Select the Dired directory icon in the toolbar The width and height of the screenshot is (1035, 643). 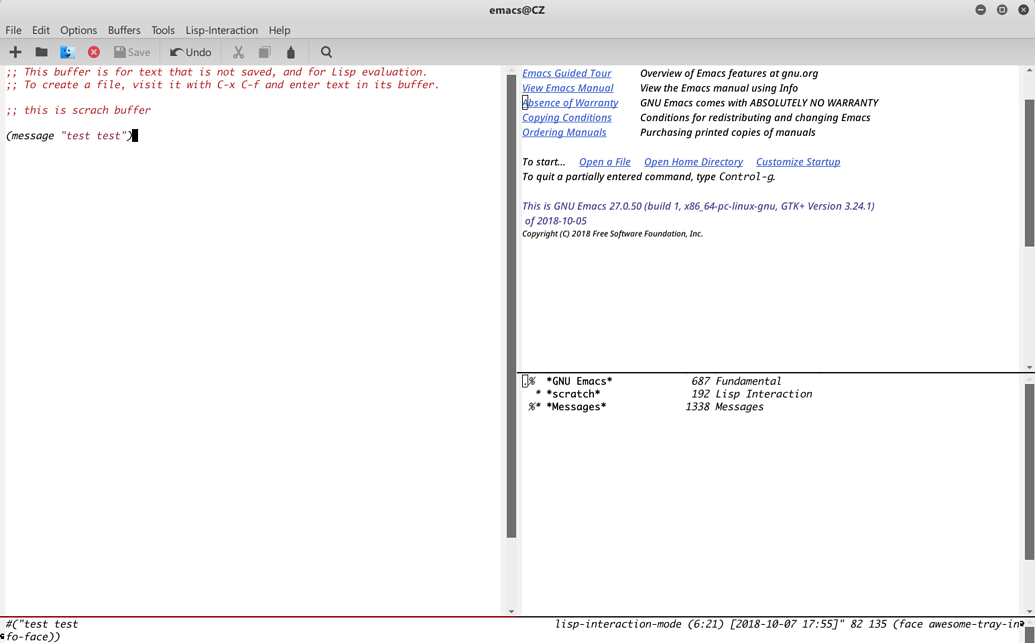(66, 51)
